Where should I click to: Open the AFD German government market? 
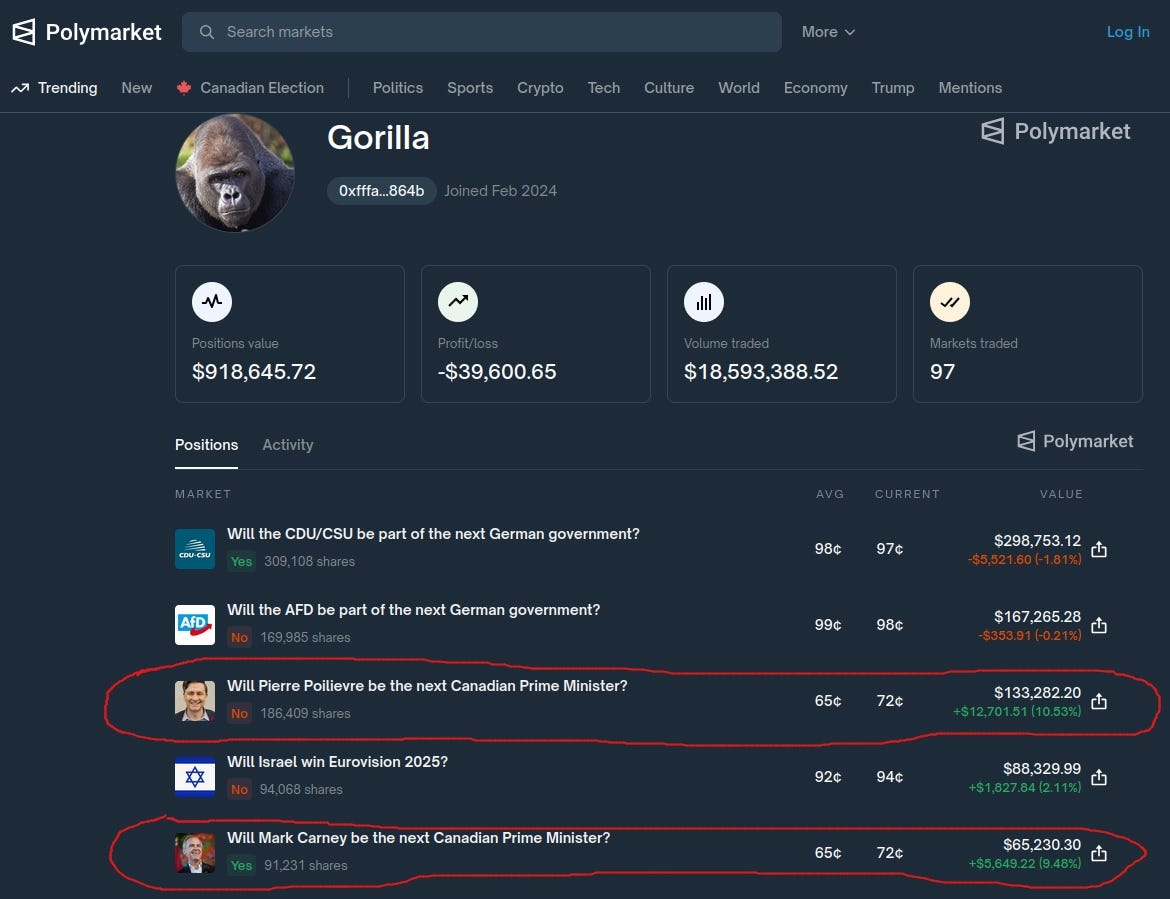point(413,610)
